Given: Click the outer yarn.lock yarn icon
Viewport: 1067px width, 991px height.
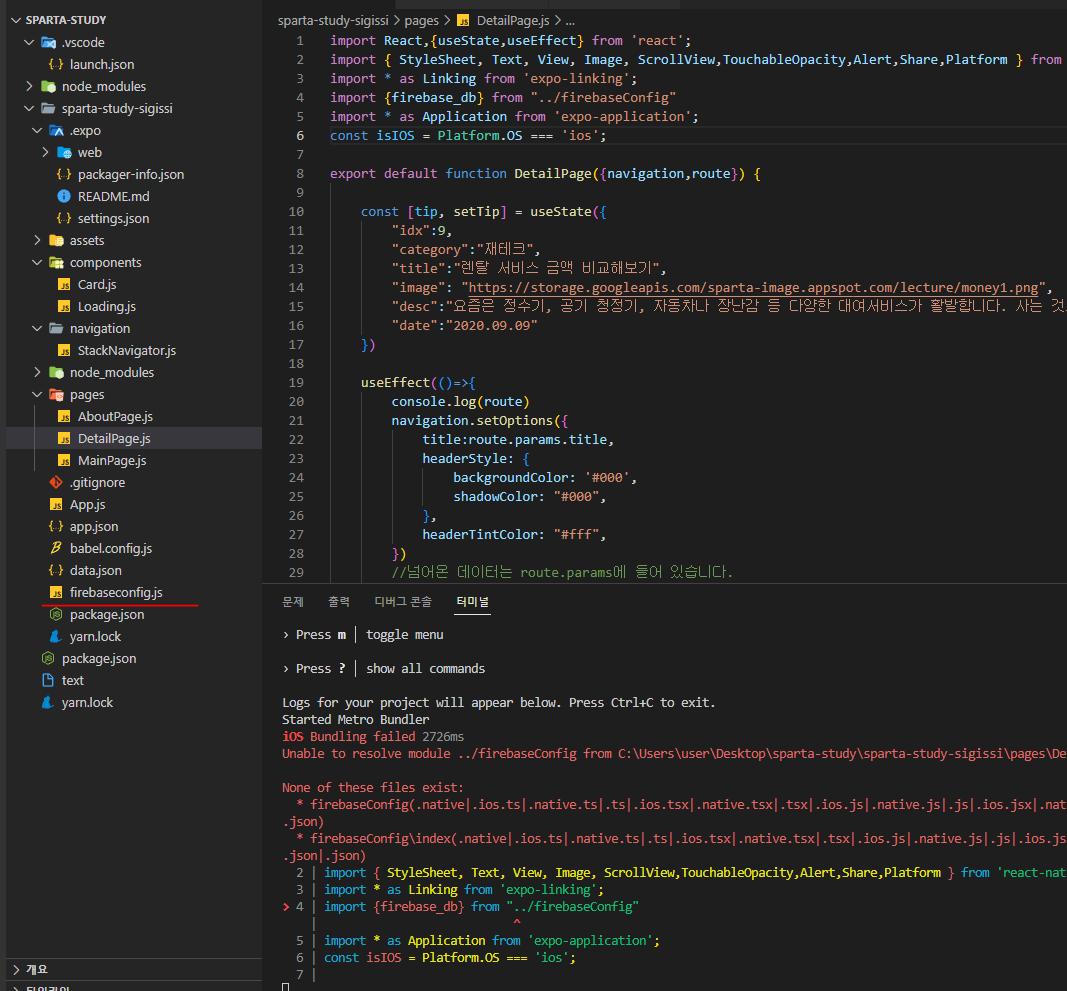Looking at the screenshot, I should 48,702.
